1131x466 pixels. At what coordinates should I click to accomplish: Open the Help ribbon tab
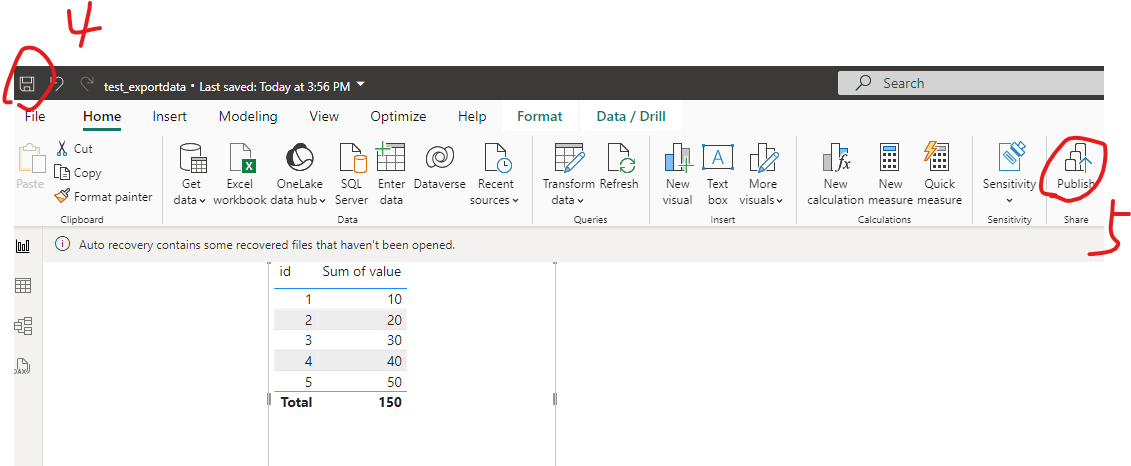click(472, 116)
